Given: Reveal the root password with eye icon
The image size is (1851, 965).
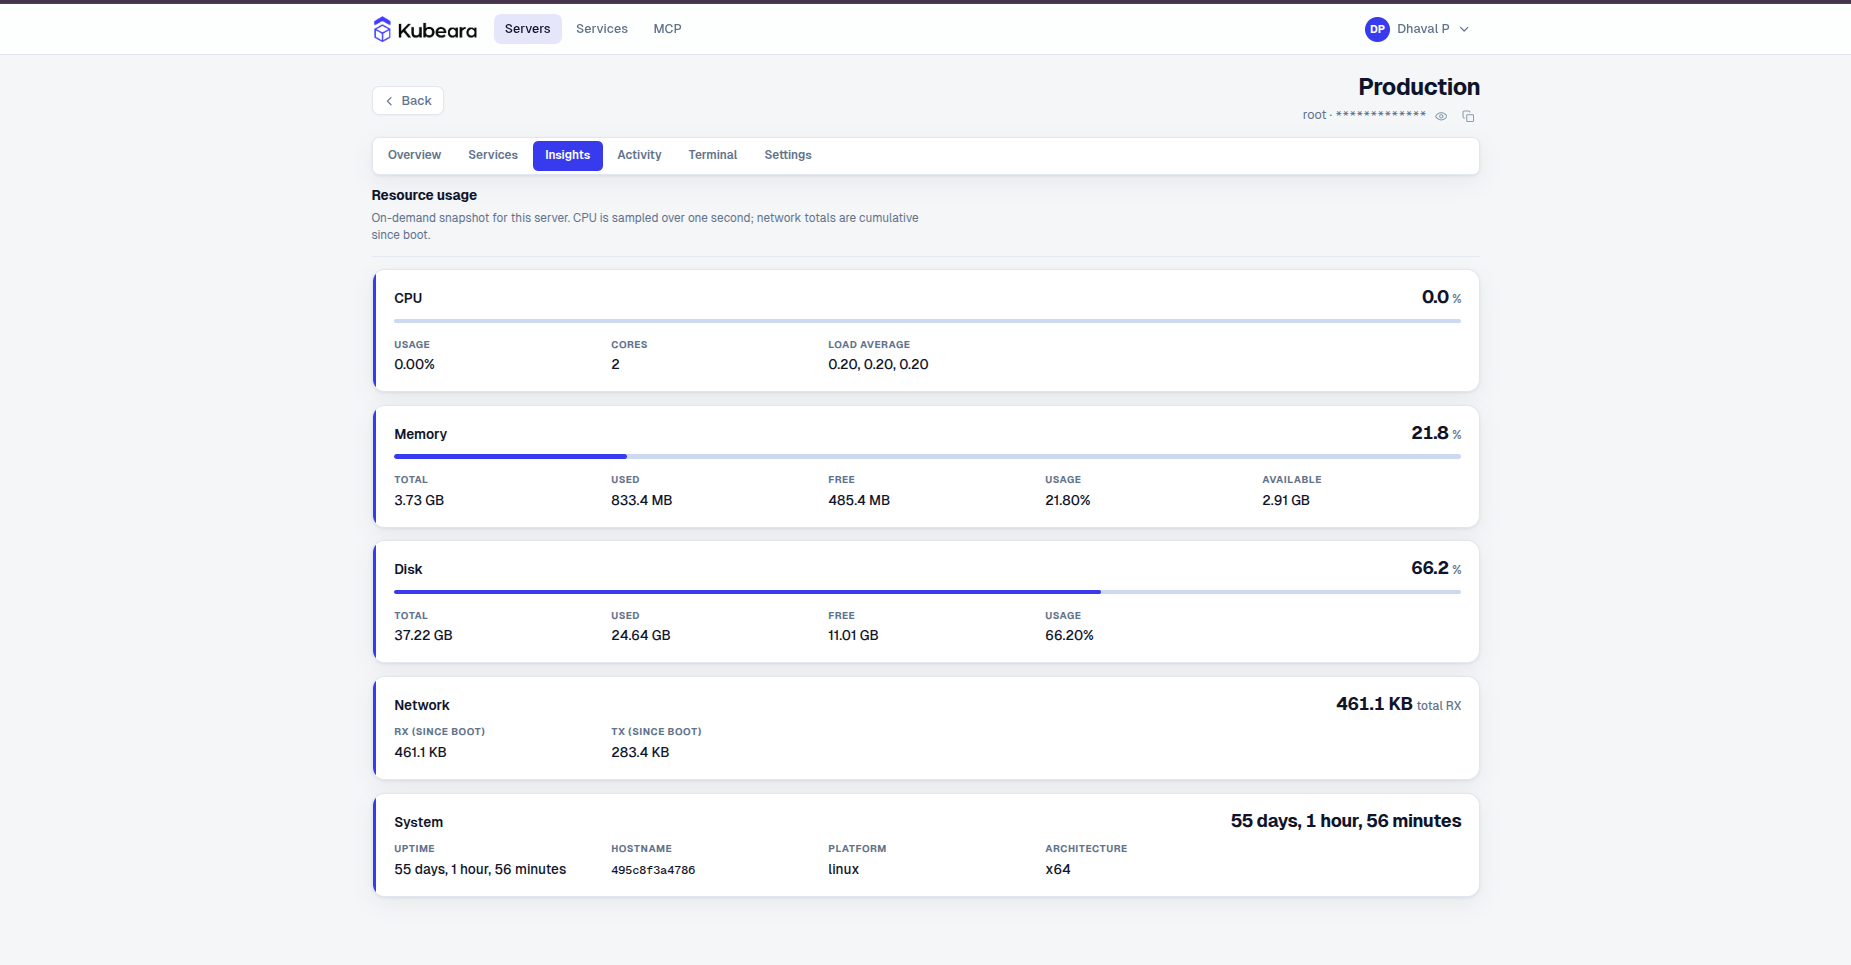Looking at the screenshot, I should pyautogui.click(x=1441, y=116).
